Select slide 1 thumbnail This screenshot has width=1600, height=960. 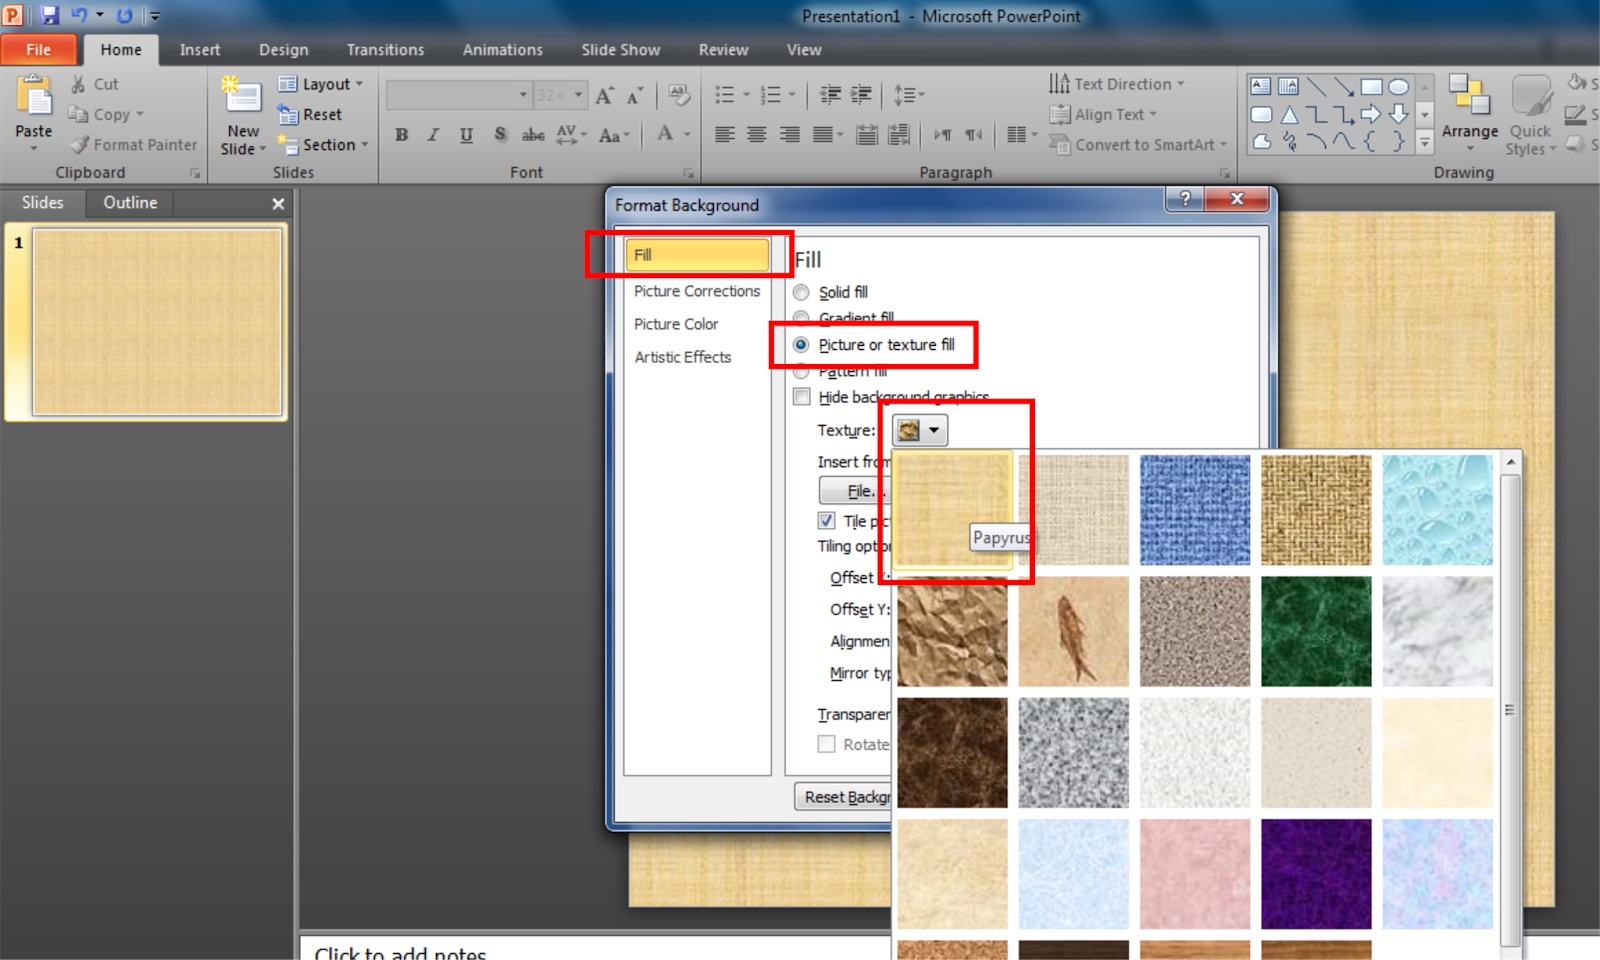coord(157,322)
